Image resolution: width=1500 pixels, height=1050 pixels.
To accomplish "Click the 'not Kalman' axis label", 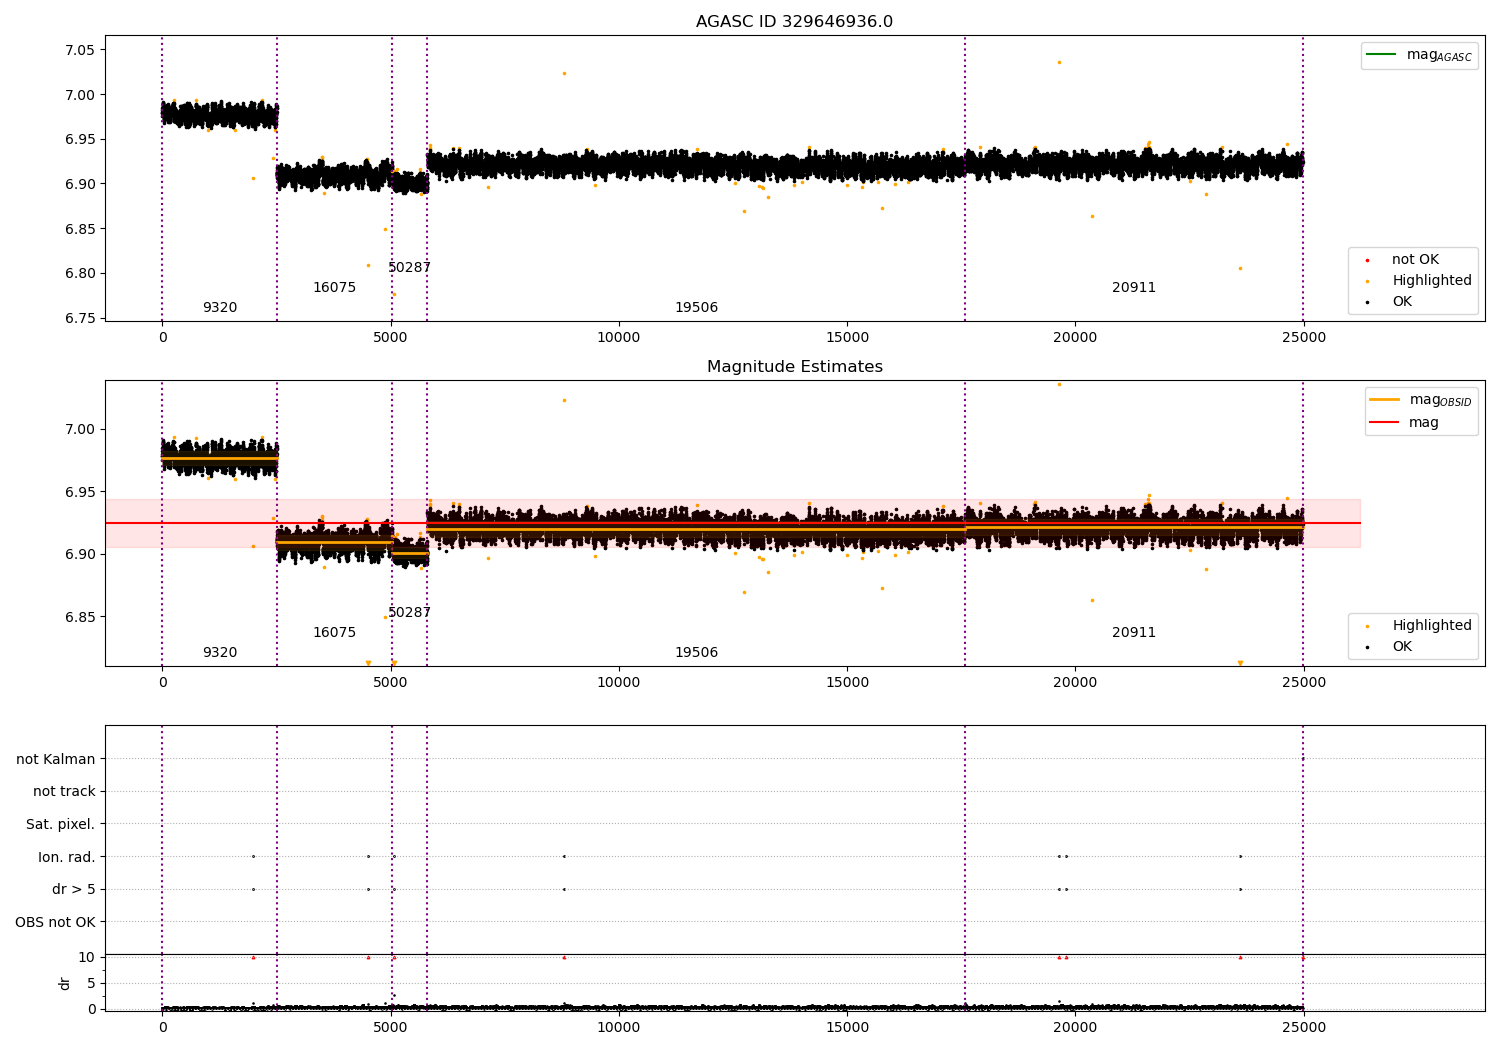I will pyautogui.click(x=56, y=759).
